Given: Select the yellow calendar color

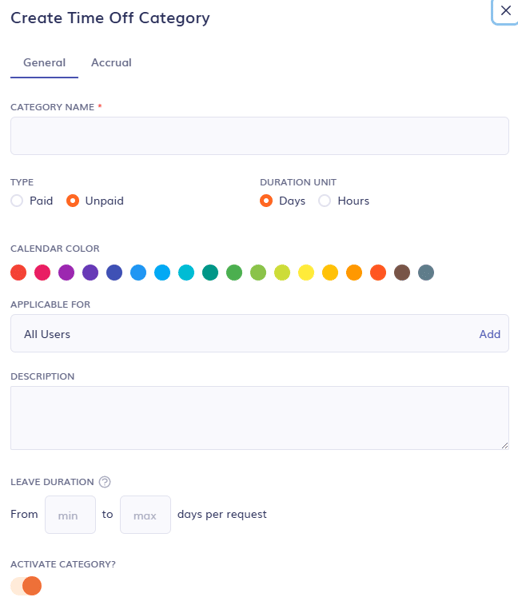Looking at the screenshot, I should [x=306, y=272].
